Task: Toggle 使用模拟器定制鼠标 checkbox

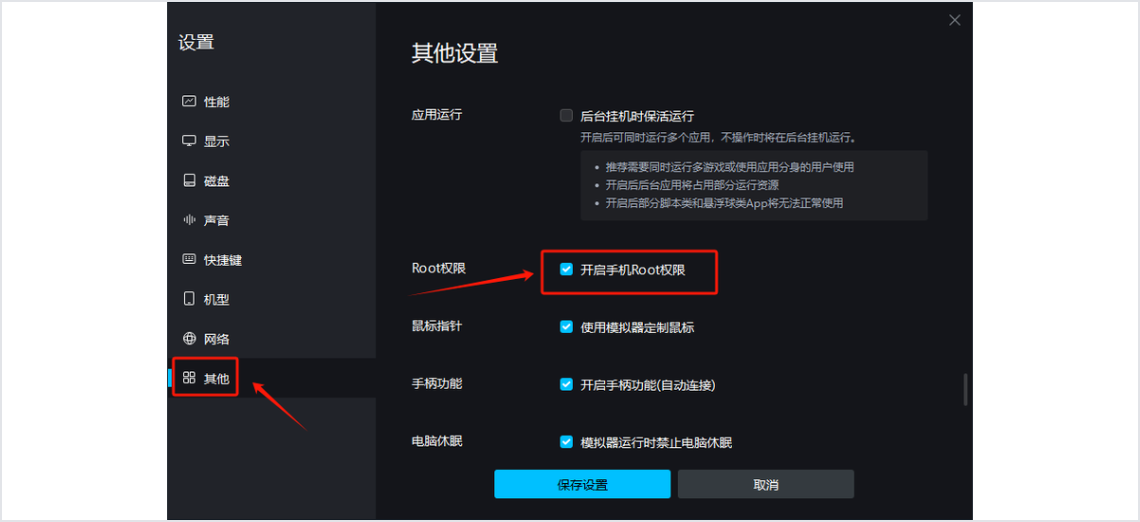Action: click(x=566, y=327)
